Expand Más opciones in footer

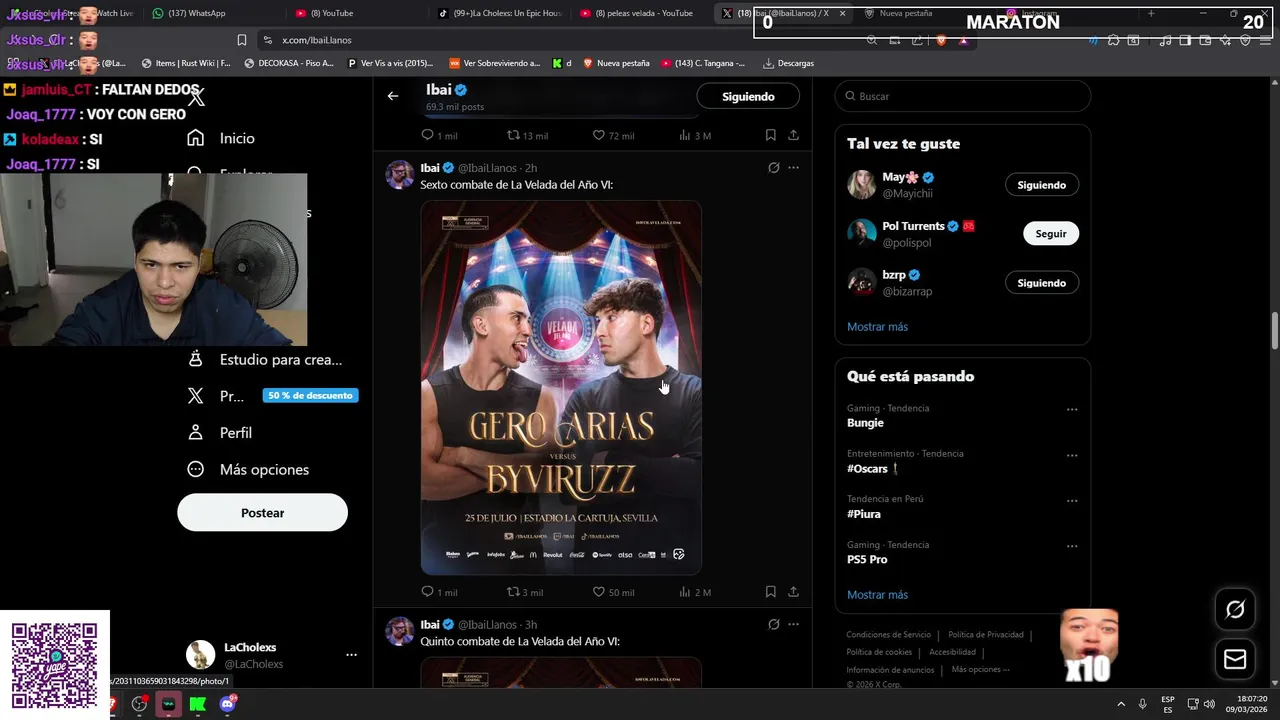coord(980,670)
